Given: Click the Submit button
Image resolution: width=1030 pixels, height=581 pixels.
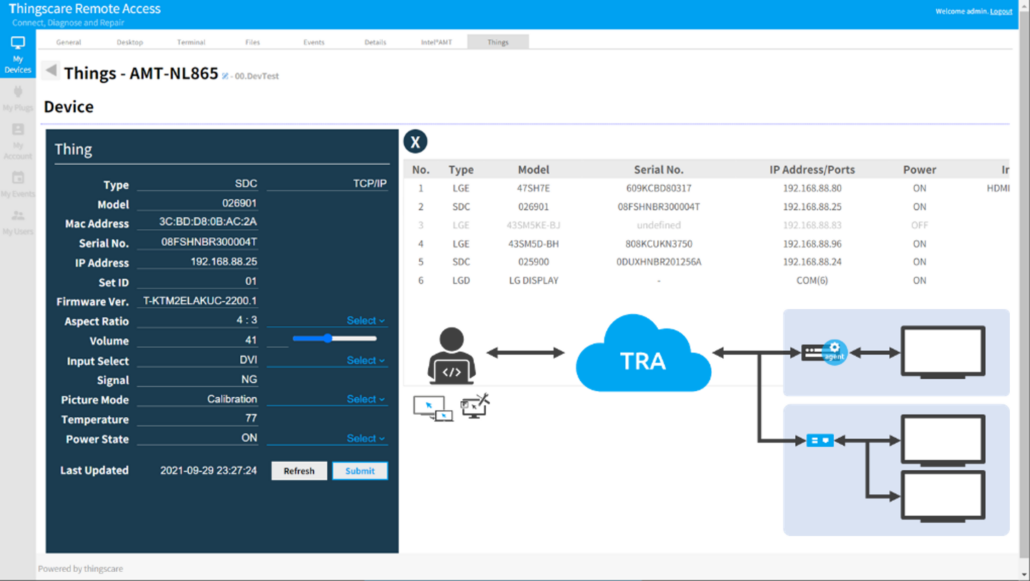Looking at the screenshot, I should [x=360, y=471].
